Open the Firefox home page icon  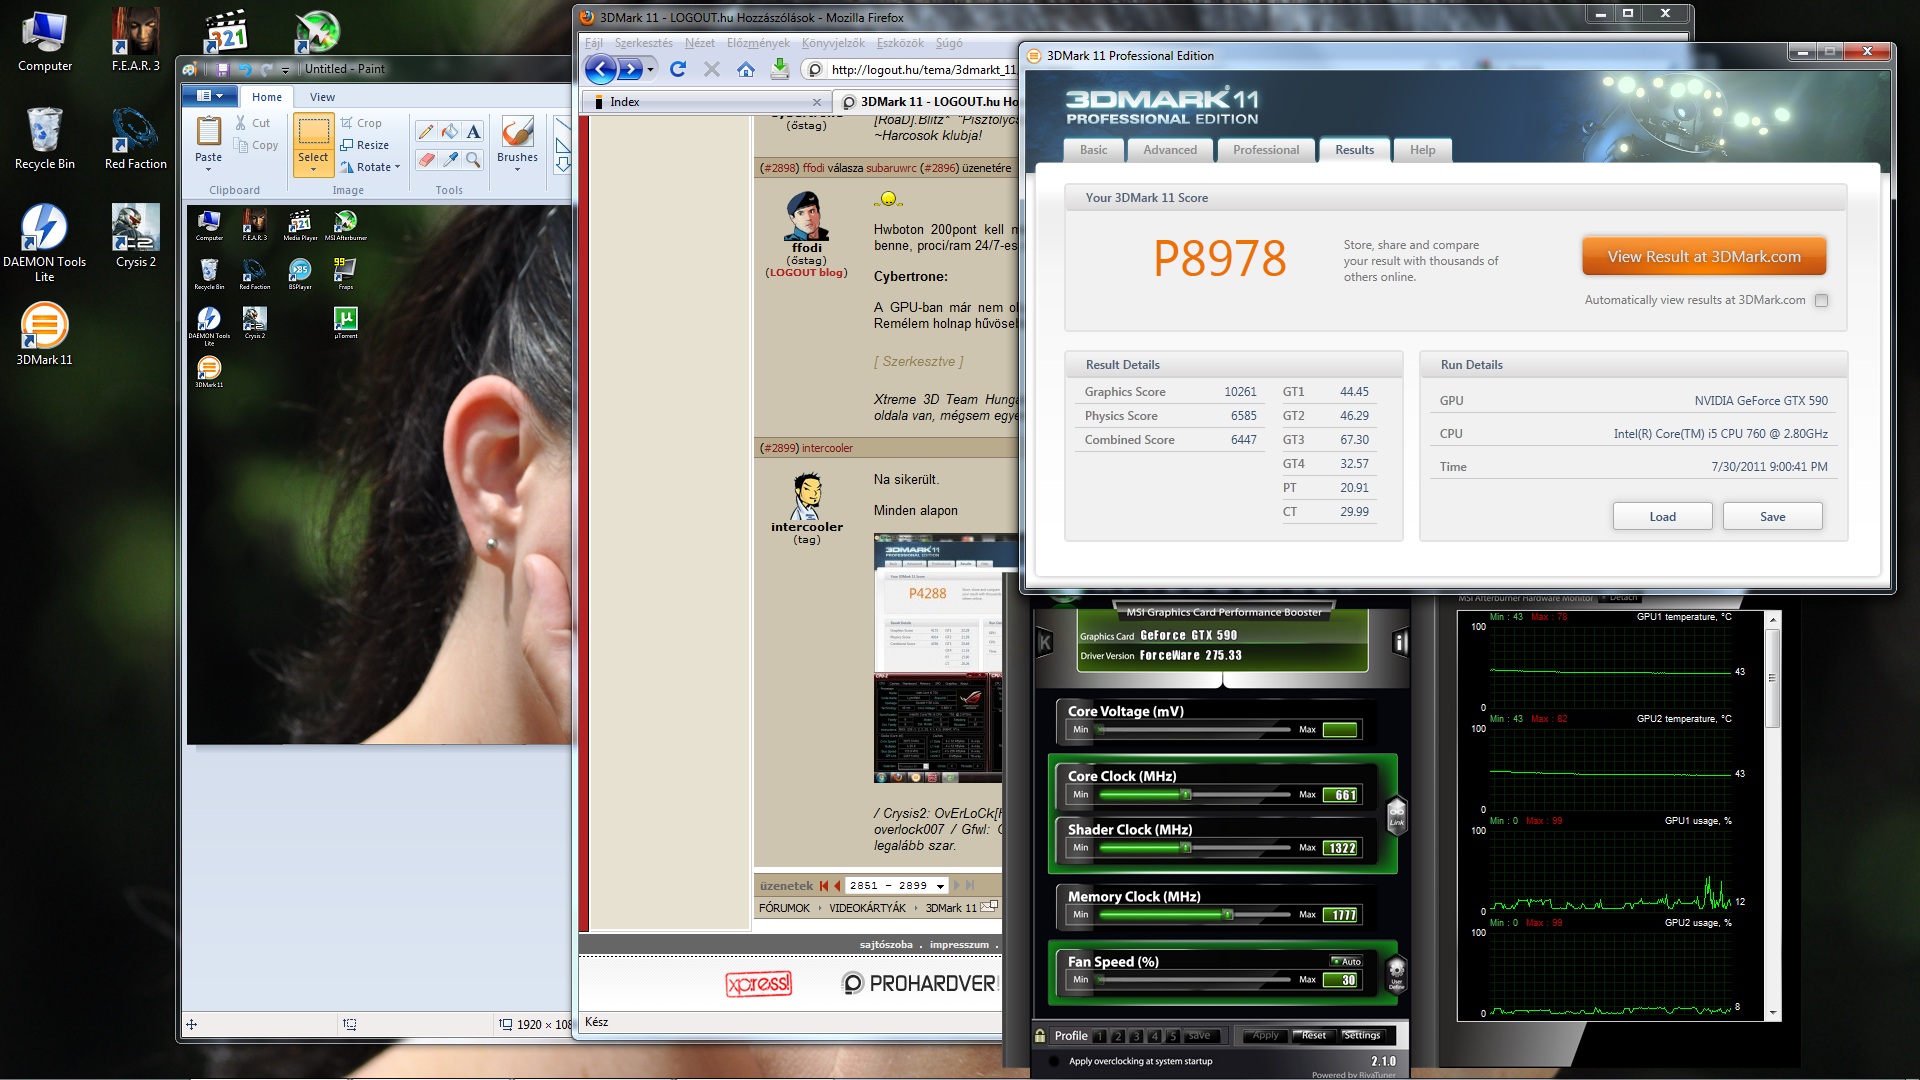(x=745, y=69)
